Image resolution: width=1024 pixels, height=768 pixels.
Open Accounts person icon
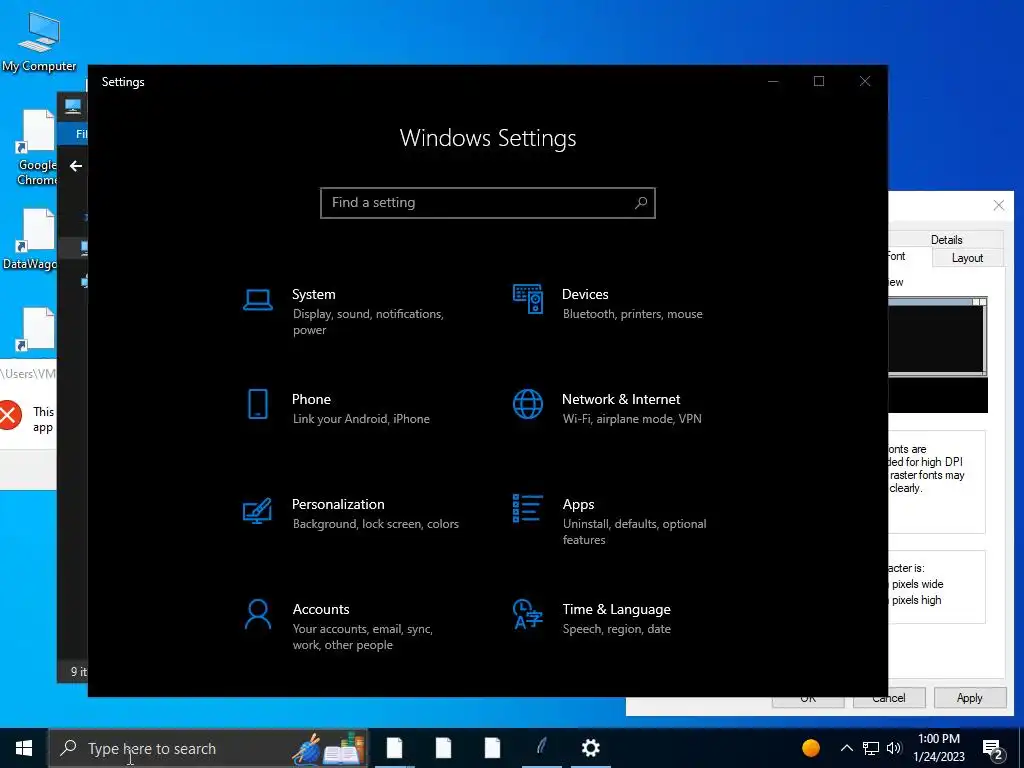point(258,615)
